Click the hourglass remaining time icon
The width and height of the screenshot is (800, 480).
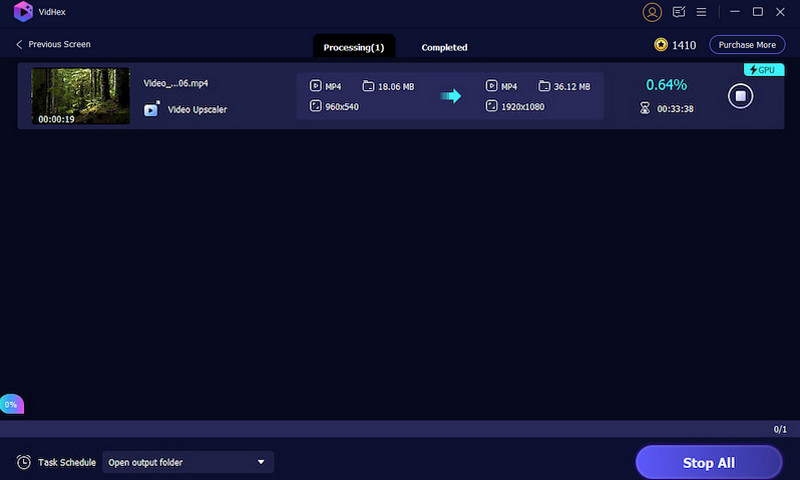pyautogui.click(x=645, y=108)
